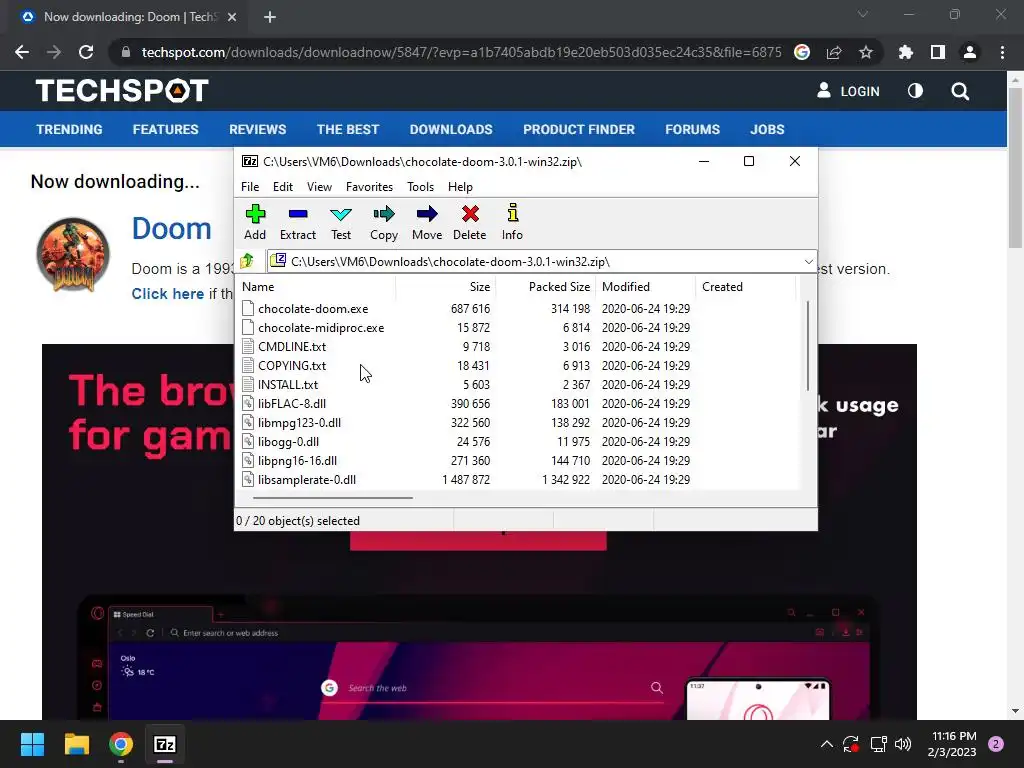Click the up-one-folder icon beside path box
1024x768 pixels.
click(247, 261)
